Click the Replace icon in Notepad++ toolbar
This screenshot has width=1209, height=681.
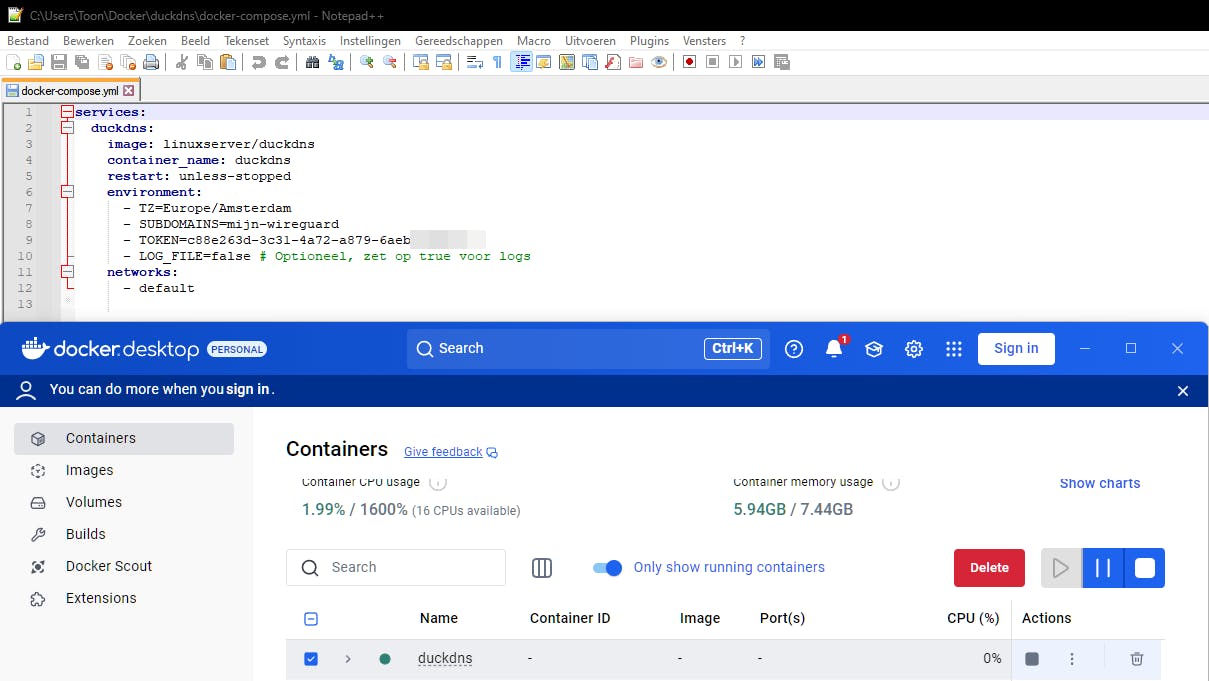click(x=336, y=62)
